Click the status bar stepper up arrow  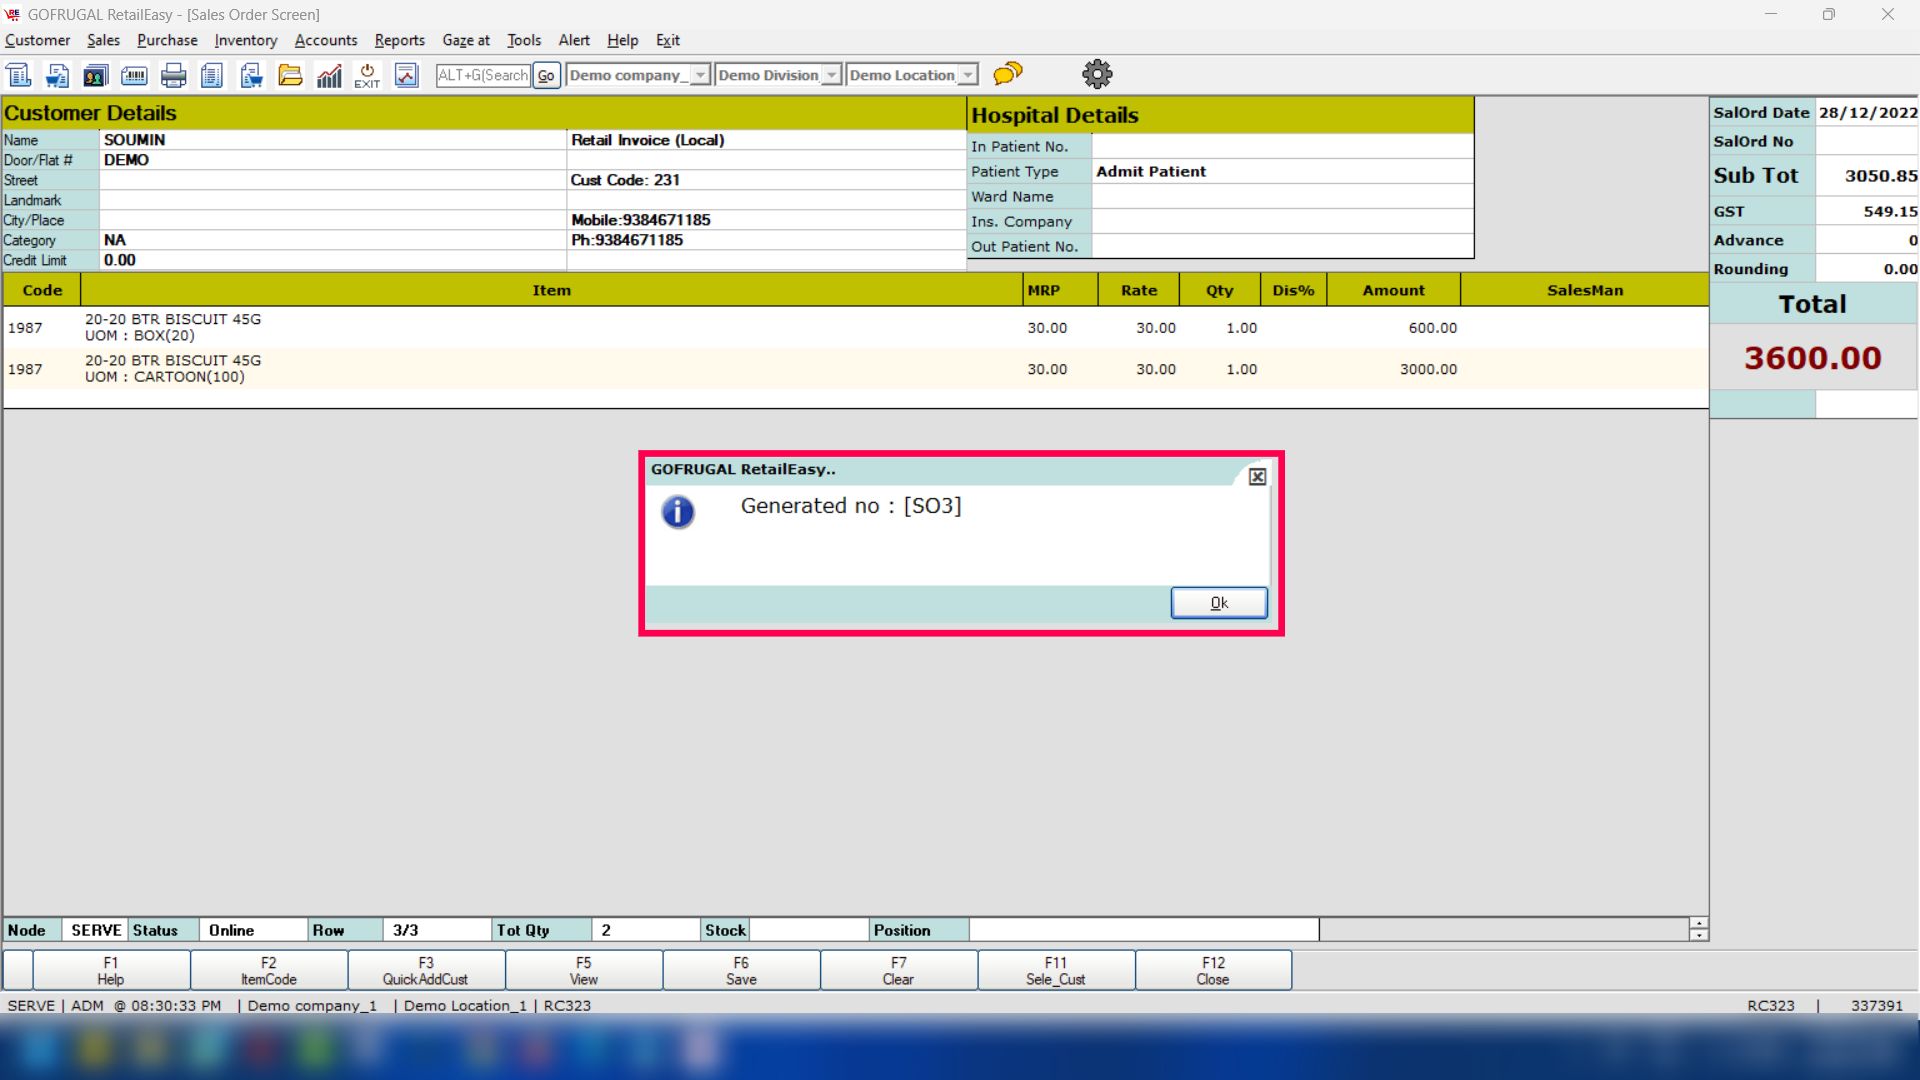tap(1698, 923)
